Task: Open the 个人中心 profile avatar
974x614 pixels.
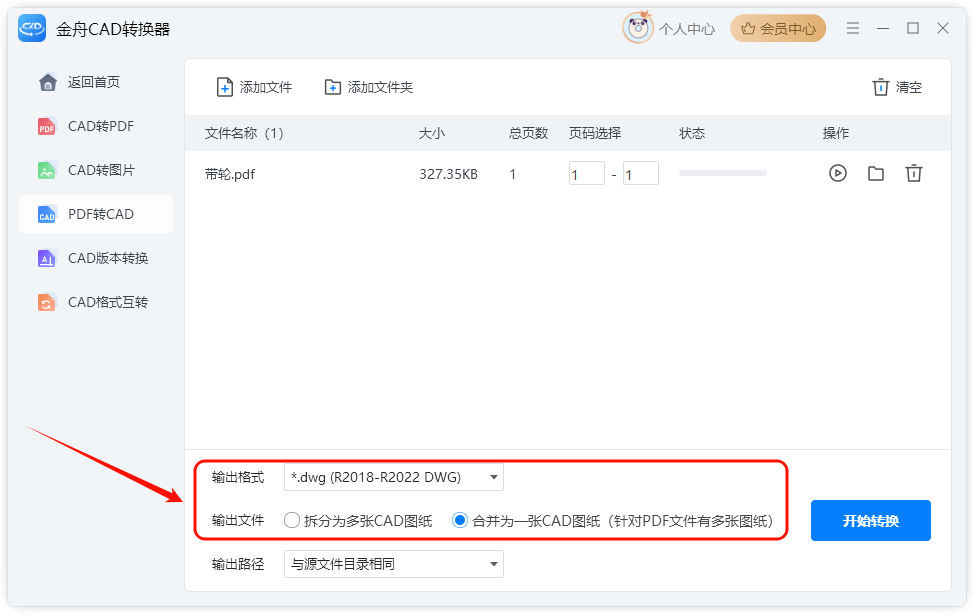Action: tap(638, 28)
